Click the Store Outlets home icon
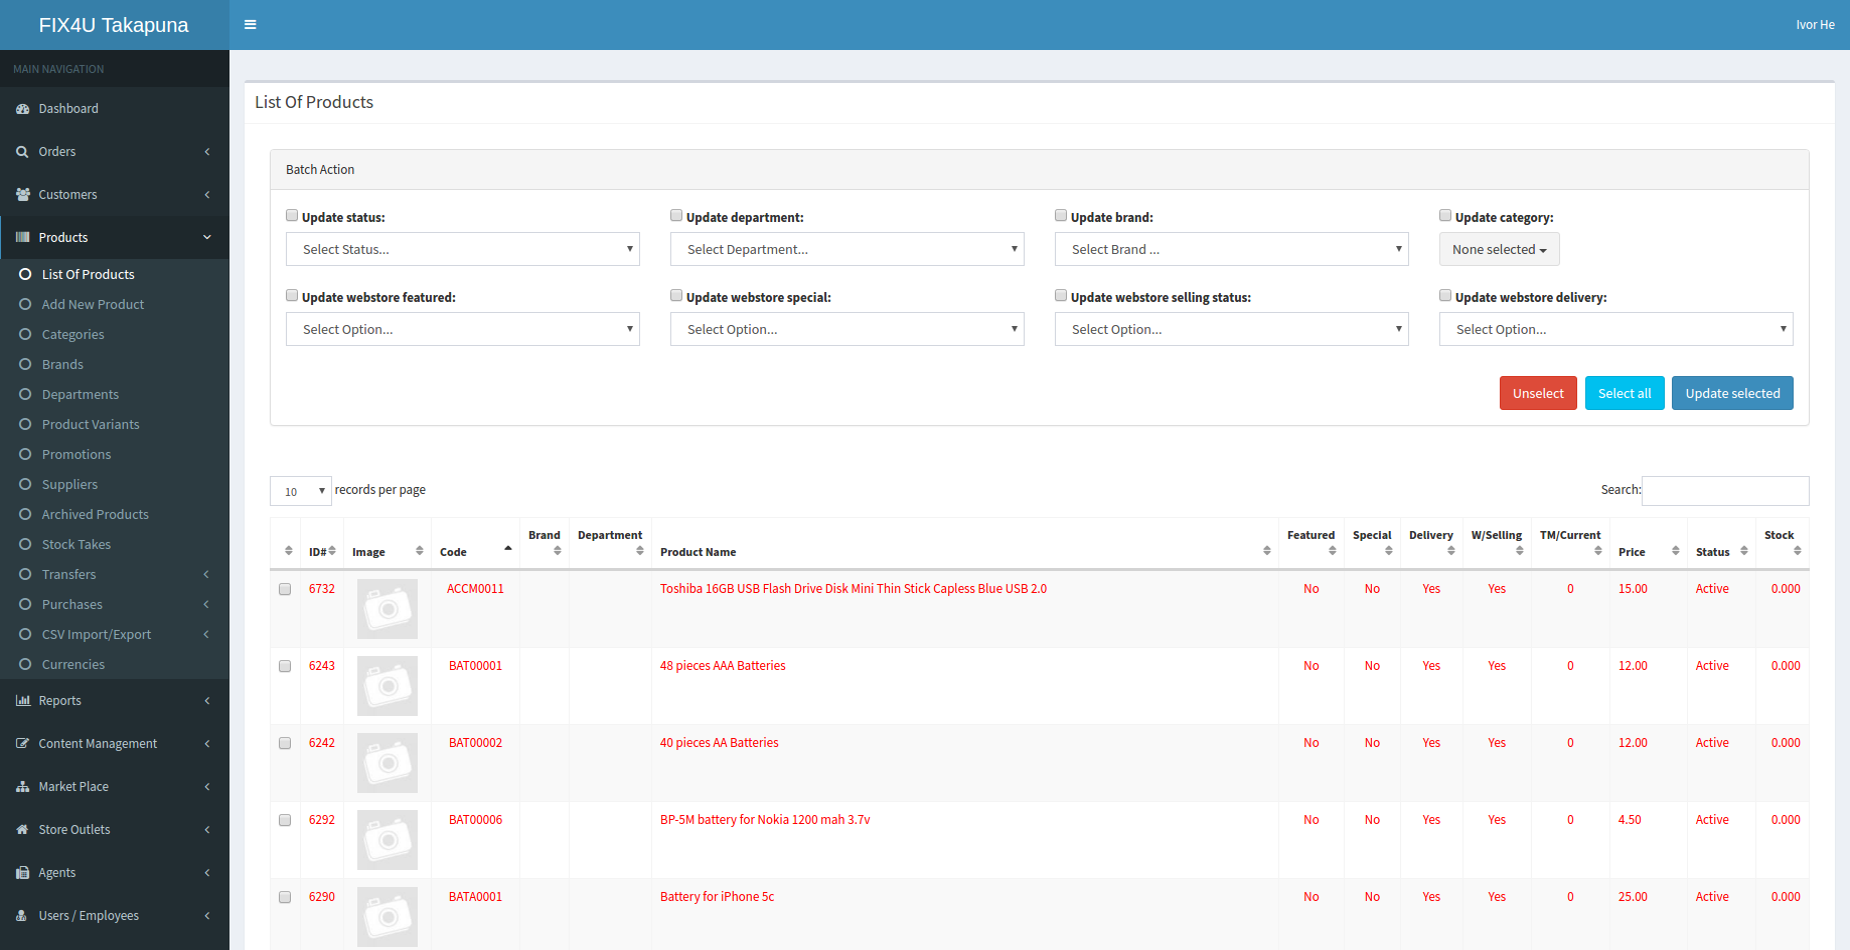Image resolution: width=1850 pixels, height=950 pixels. click(22, 830)
